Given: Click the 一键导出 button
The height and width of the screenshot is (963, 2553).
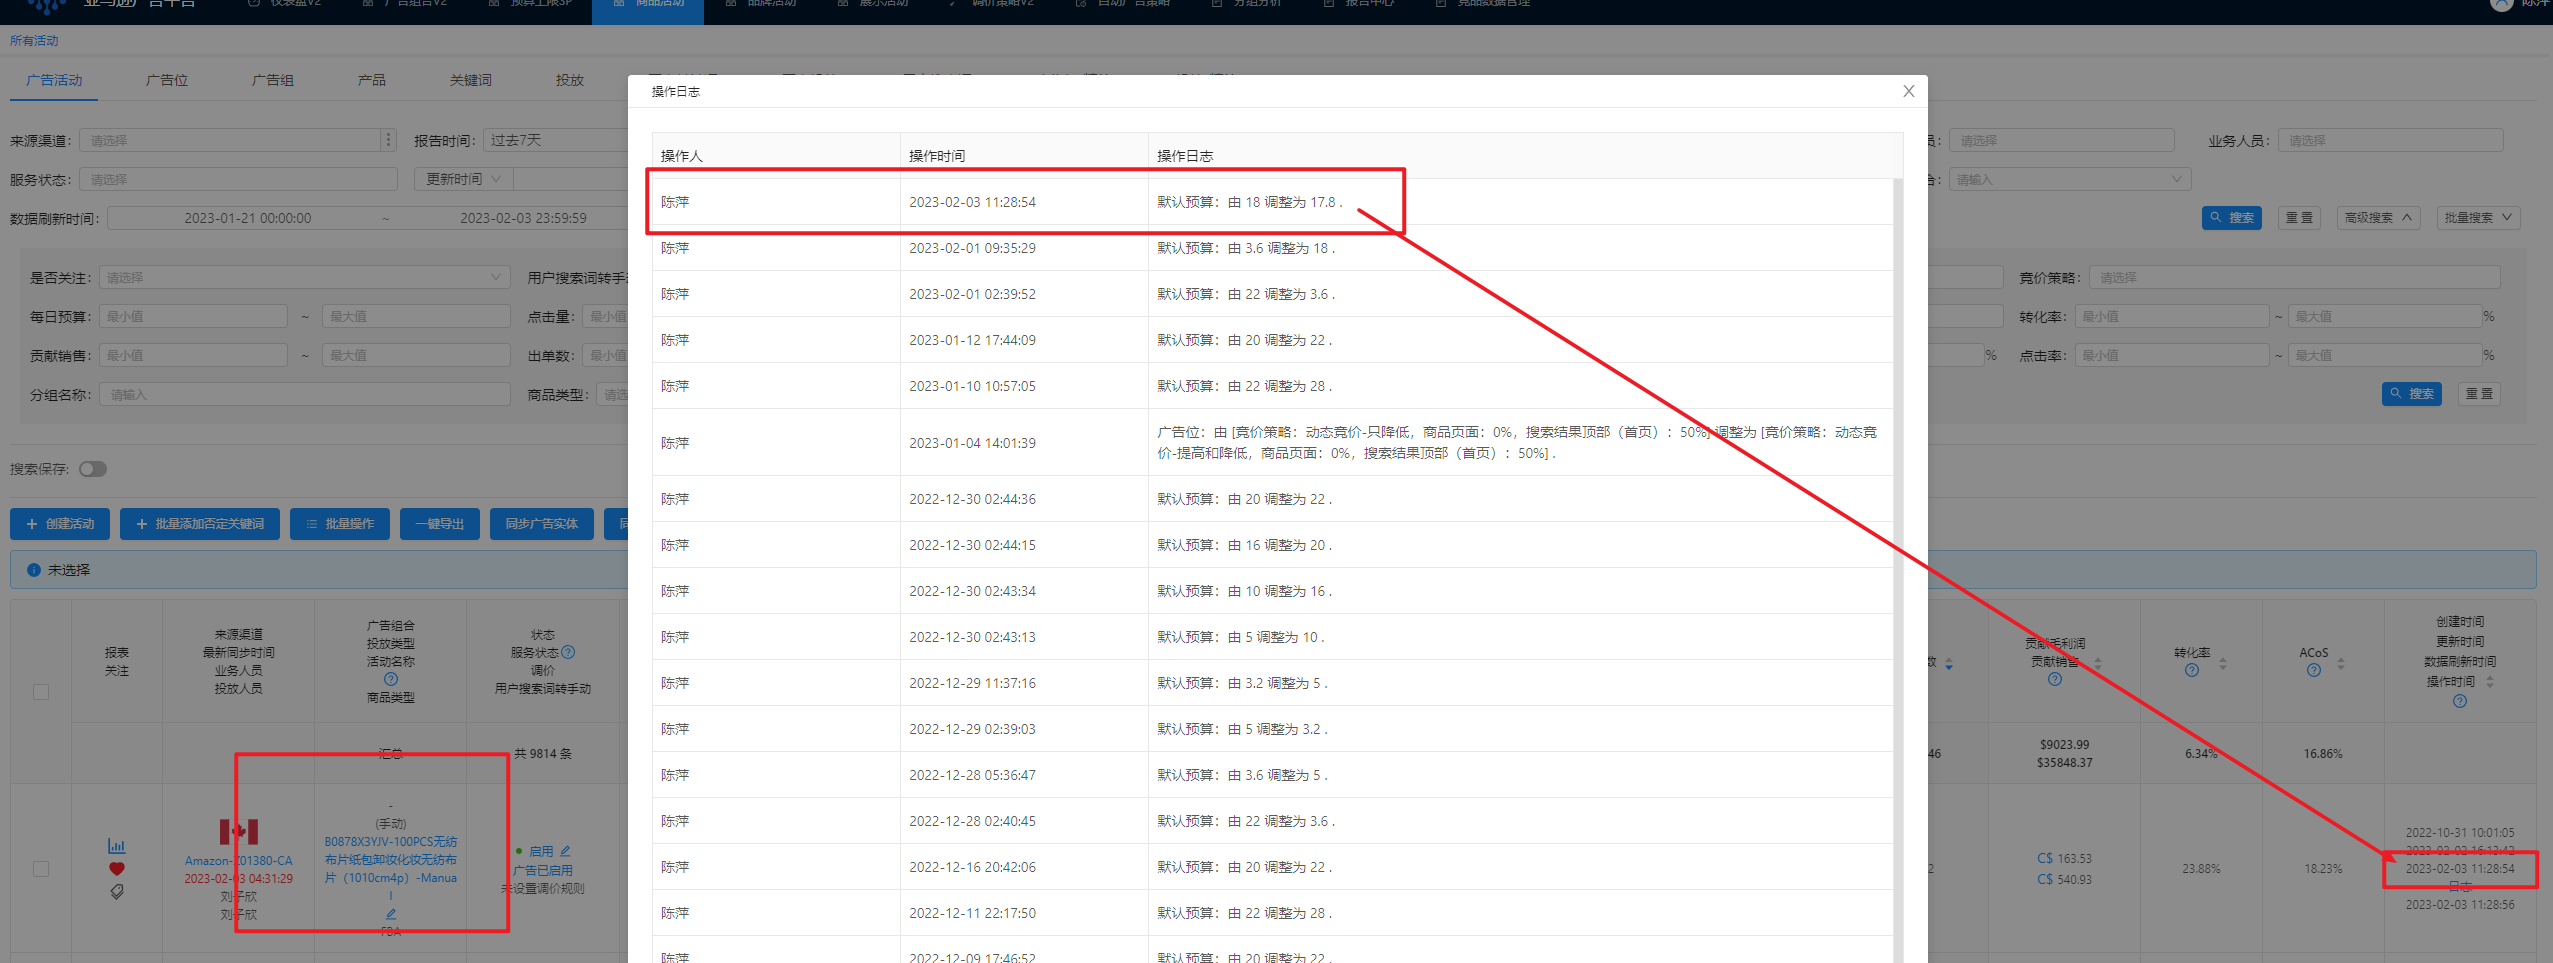Looking at the screenshot, I should [440, 524].
